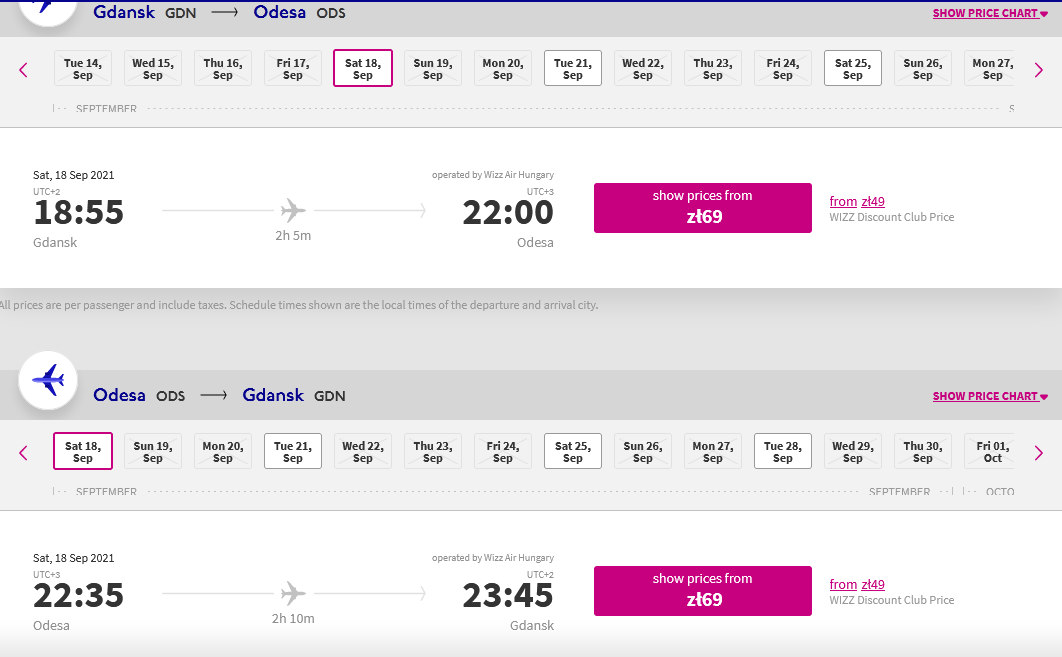Show earlier return dates with the left arrow

coord(23,453)
